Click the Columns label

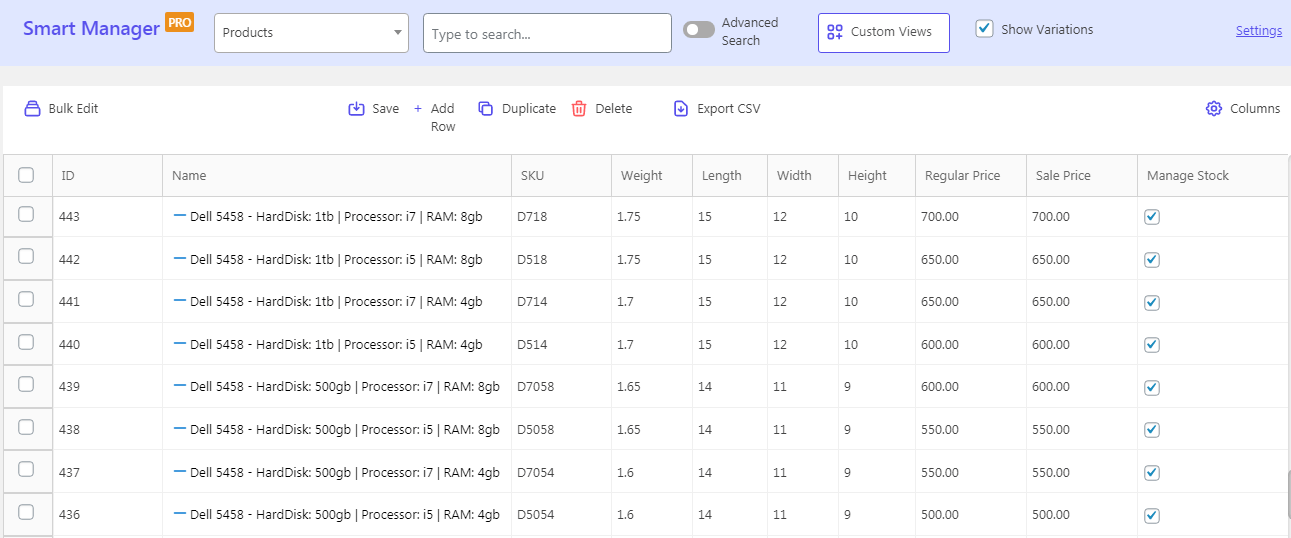(1255, 109)
